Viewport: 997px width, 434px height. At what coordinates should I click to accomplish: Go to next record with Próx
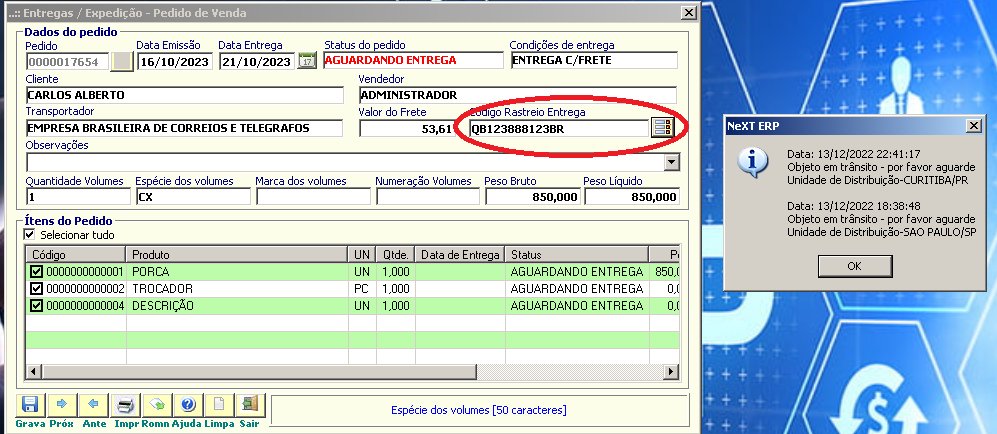pos(62,405)
